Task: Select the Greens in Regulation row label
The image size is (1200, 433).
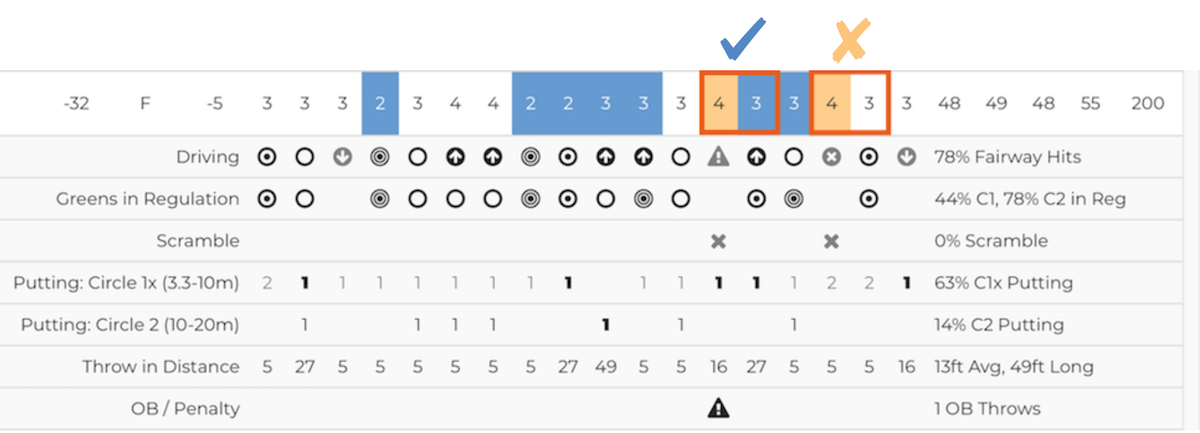Action: pyautogui.click(x=148, y=199)
